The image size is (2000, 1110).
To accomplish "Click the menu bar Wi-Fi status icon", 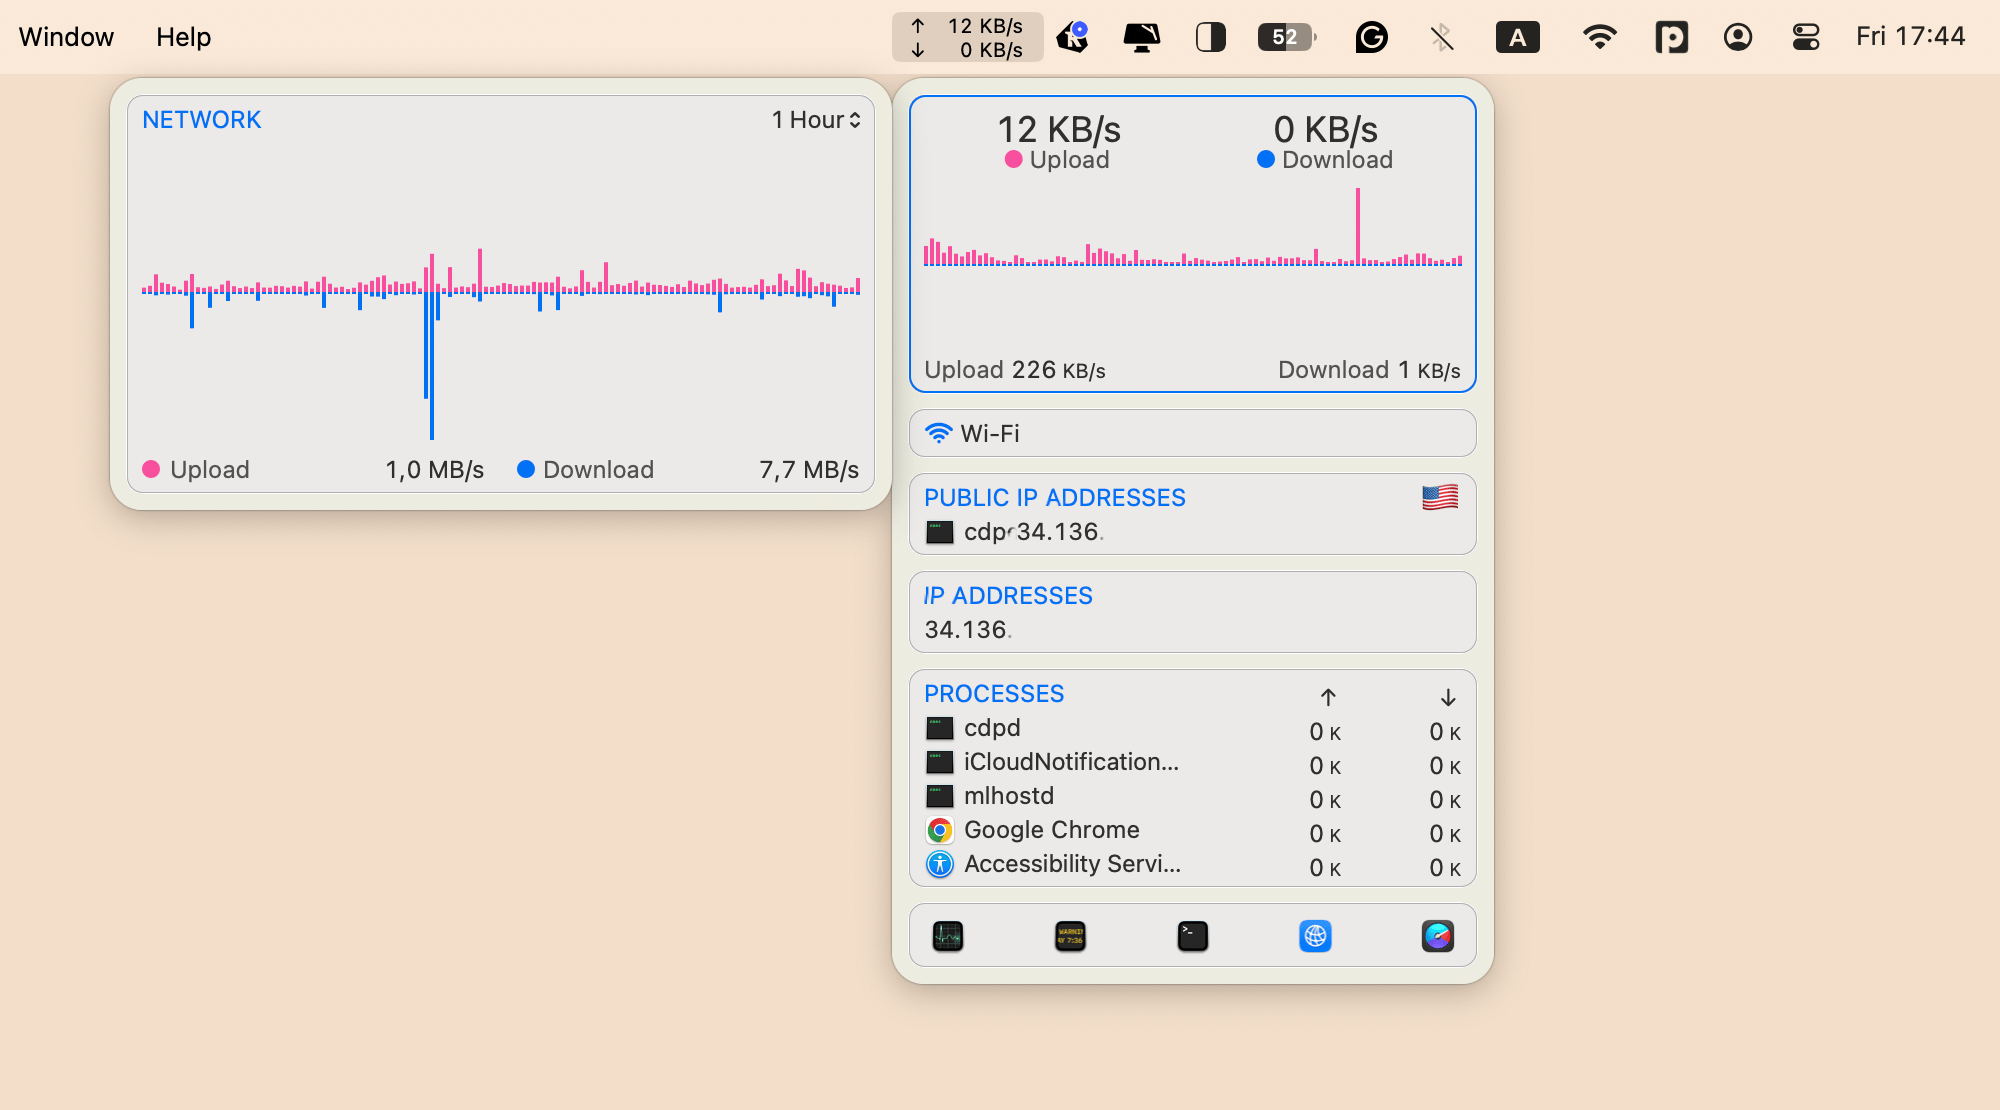I will coord(1599,38).
